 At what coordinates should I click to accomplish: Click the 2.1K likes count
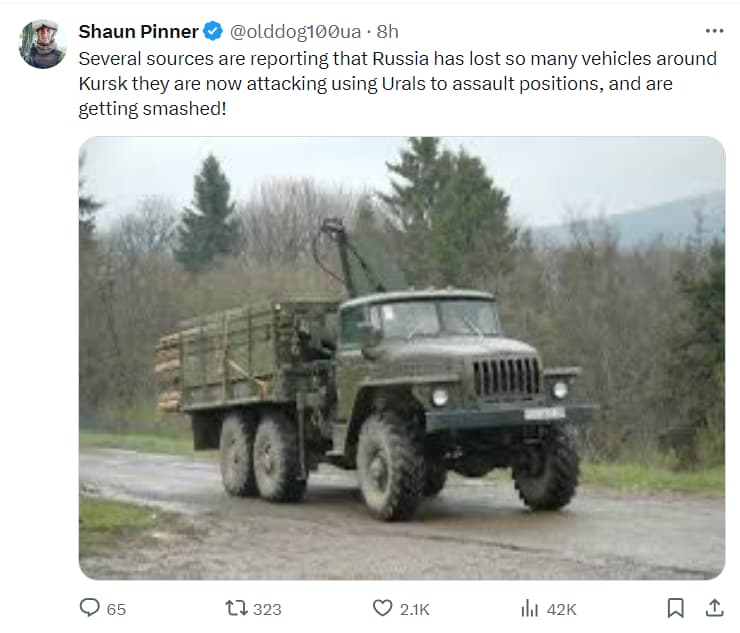point(415,609)
